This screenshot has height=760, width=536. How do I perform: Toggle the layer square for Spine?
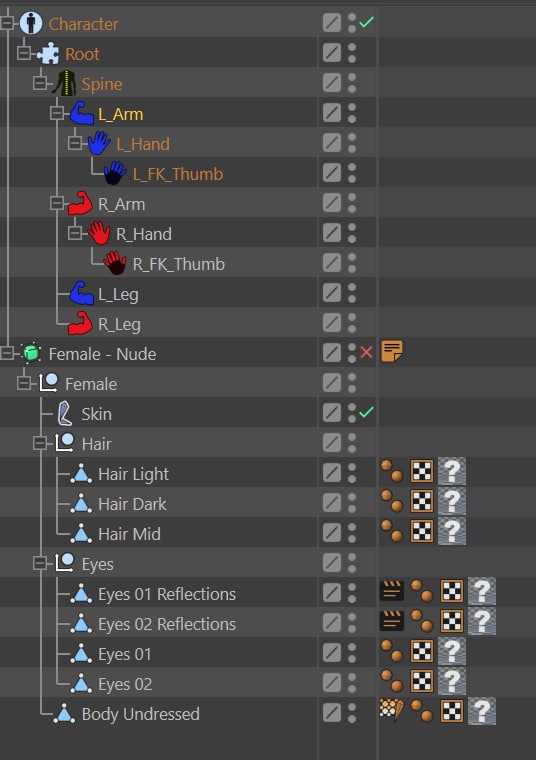[332, 83]
